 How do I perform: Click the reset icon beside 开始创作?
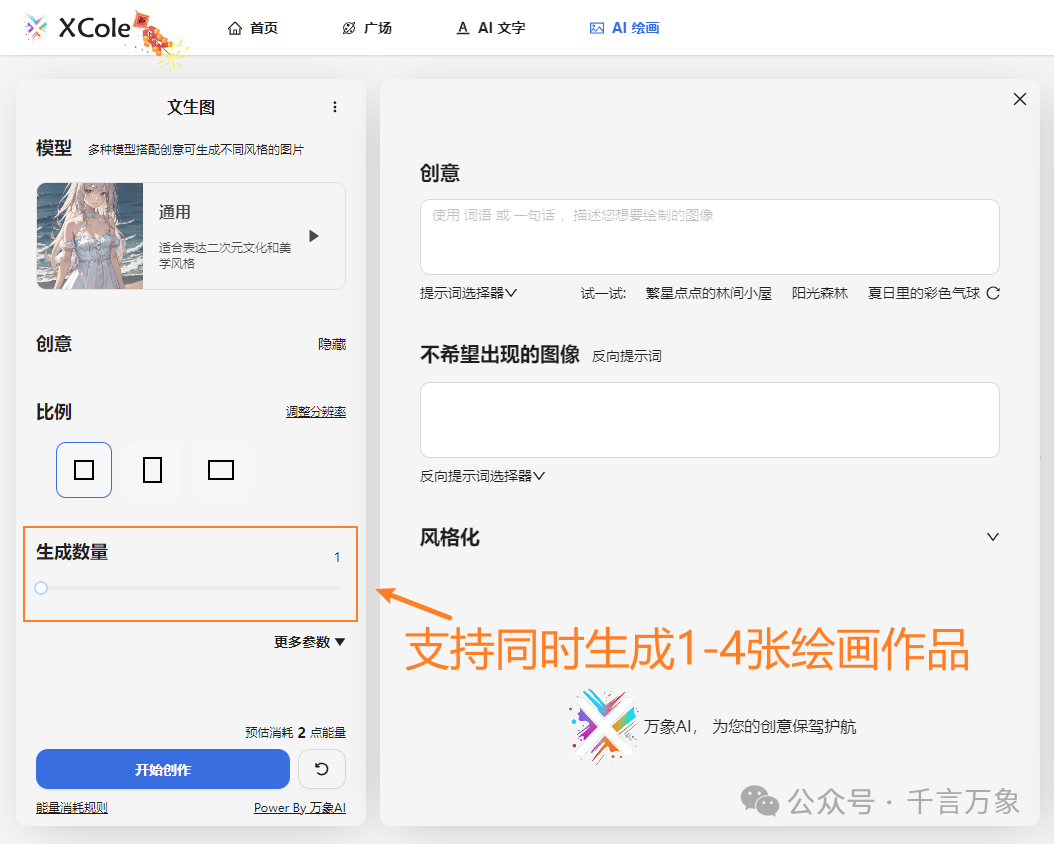(321, 769)
